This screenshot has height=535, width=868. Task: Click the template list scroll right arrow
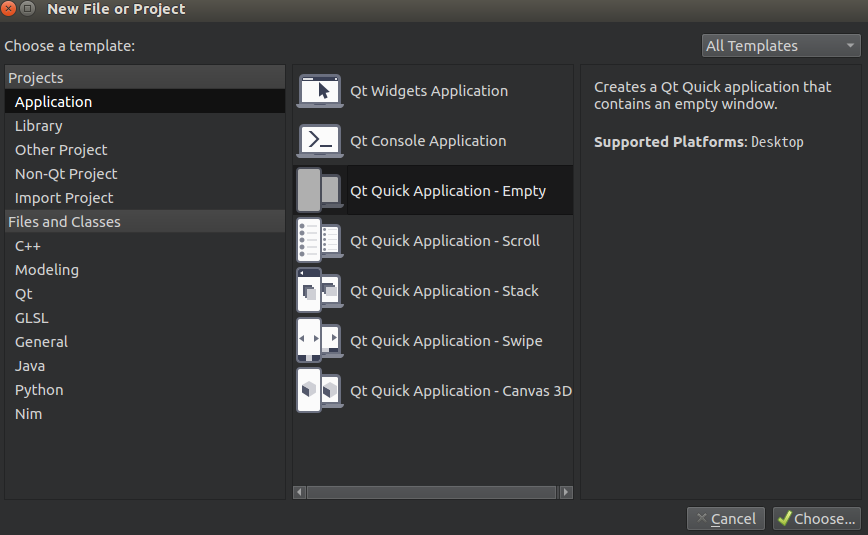566,492
